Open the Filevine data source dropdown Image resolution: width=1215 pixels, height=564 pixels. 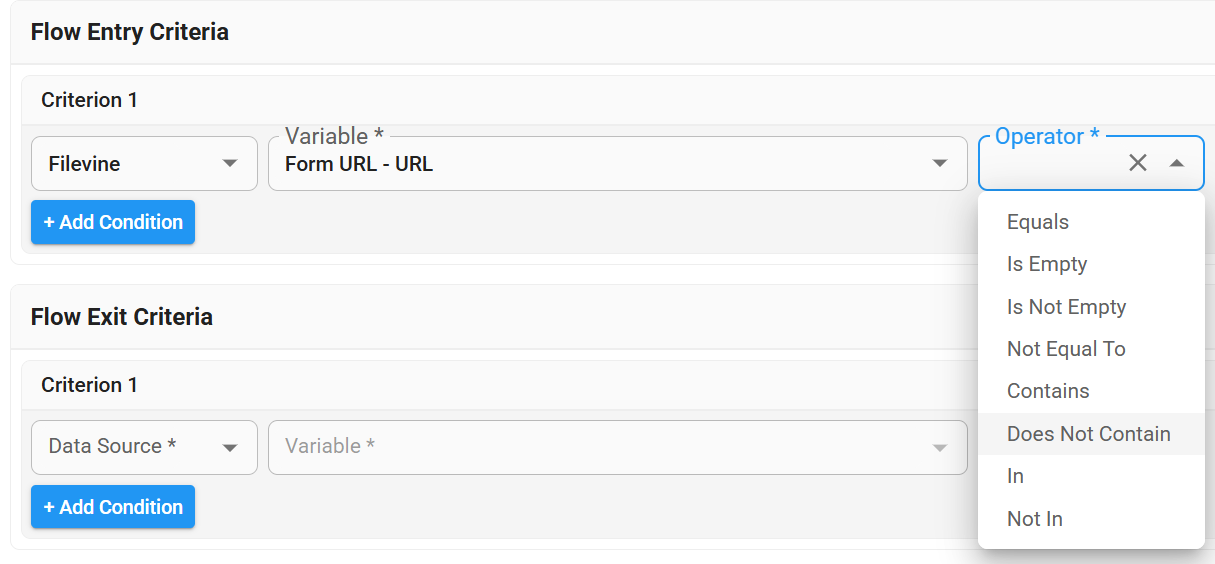coord(144,164)
